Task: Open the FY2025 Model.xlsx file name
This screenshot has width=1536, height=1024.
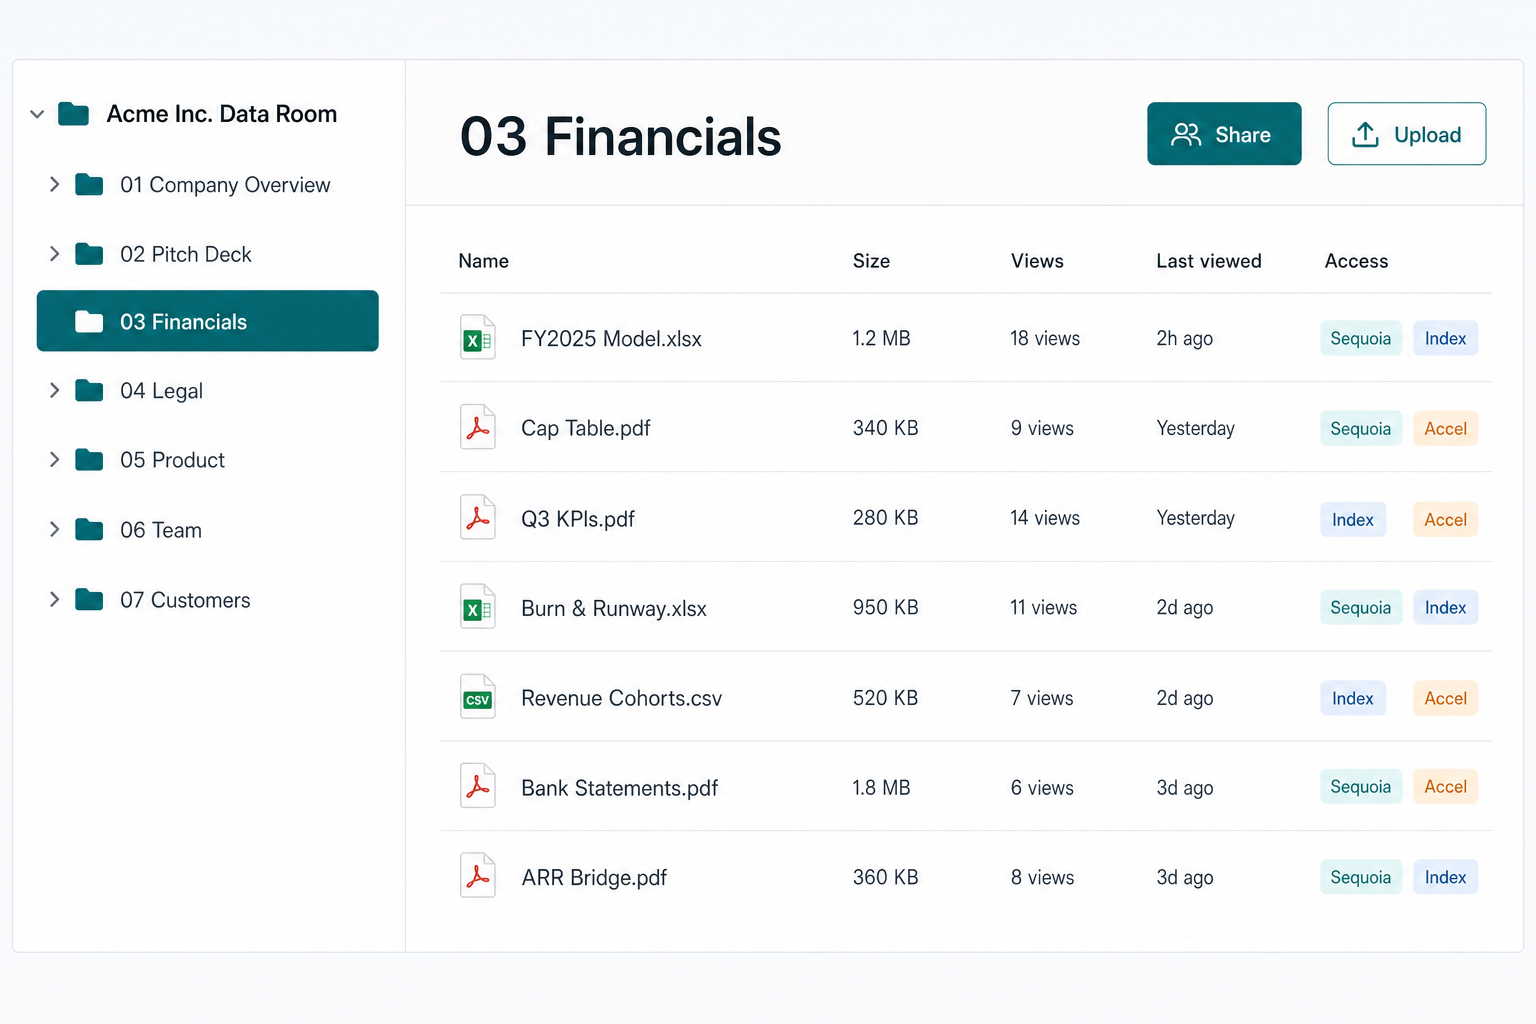Action: pos(611,339)
